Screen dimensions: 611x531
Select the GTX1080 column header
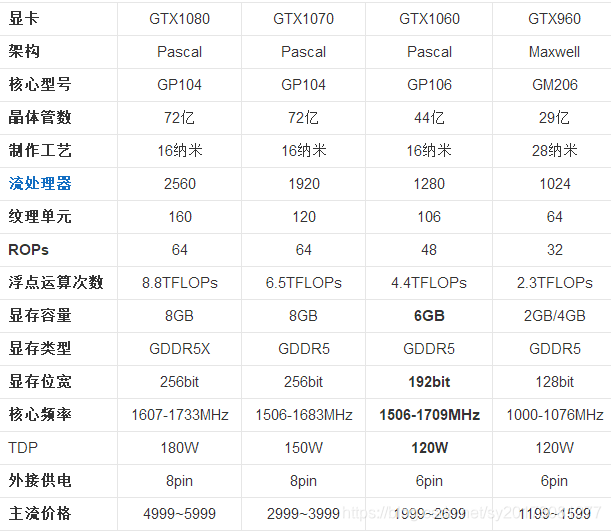pyautogui.click(x=179, y=19)
